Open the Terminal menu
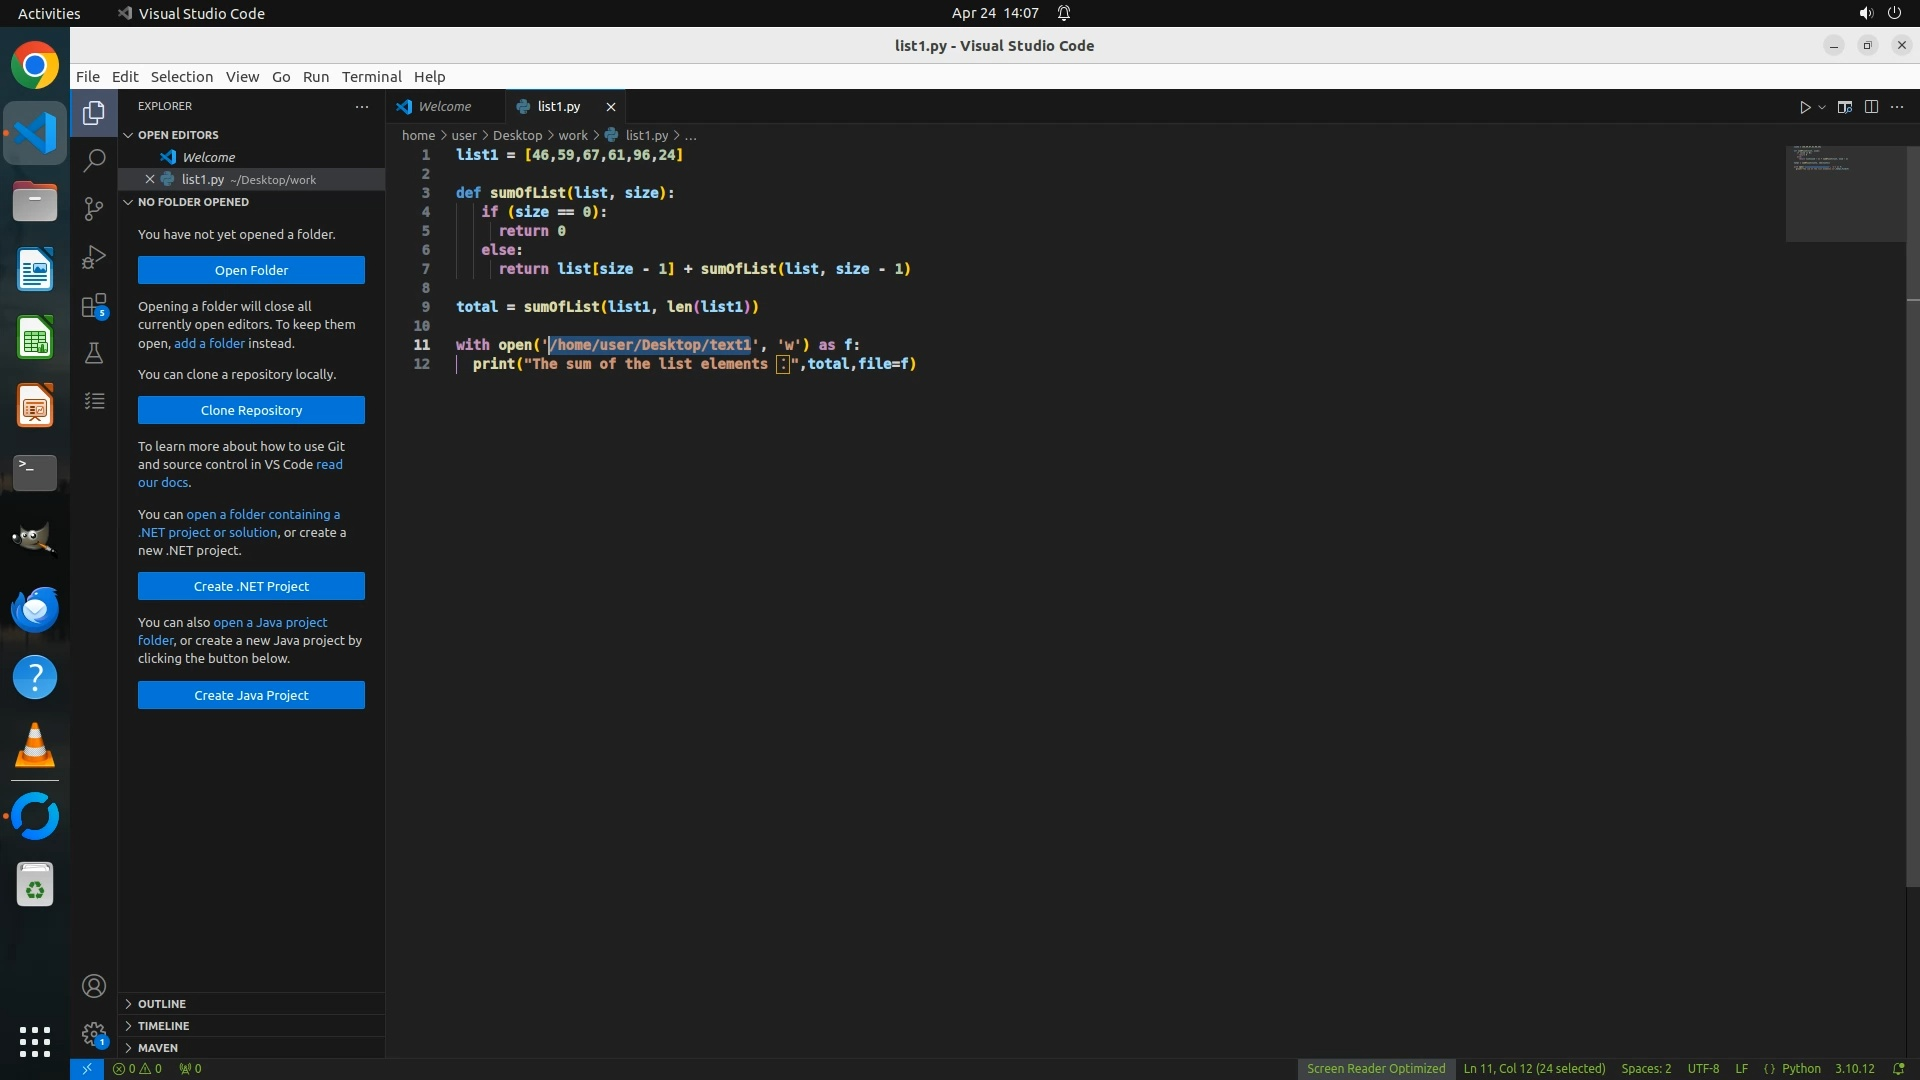The width and height of the screenshot is (1920, 1080). tap(371, 77)
